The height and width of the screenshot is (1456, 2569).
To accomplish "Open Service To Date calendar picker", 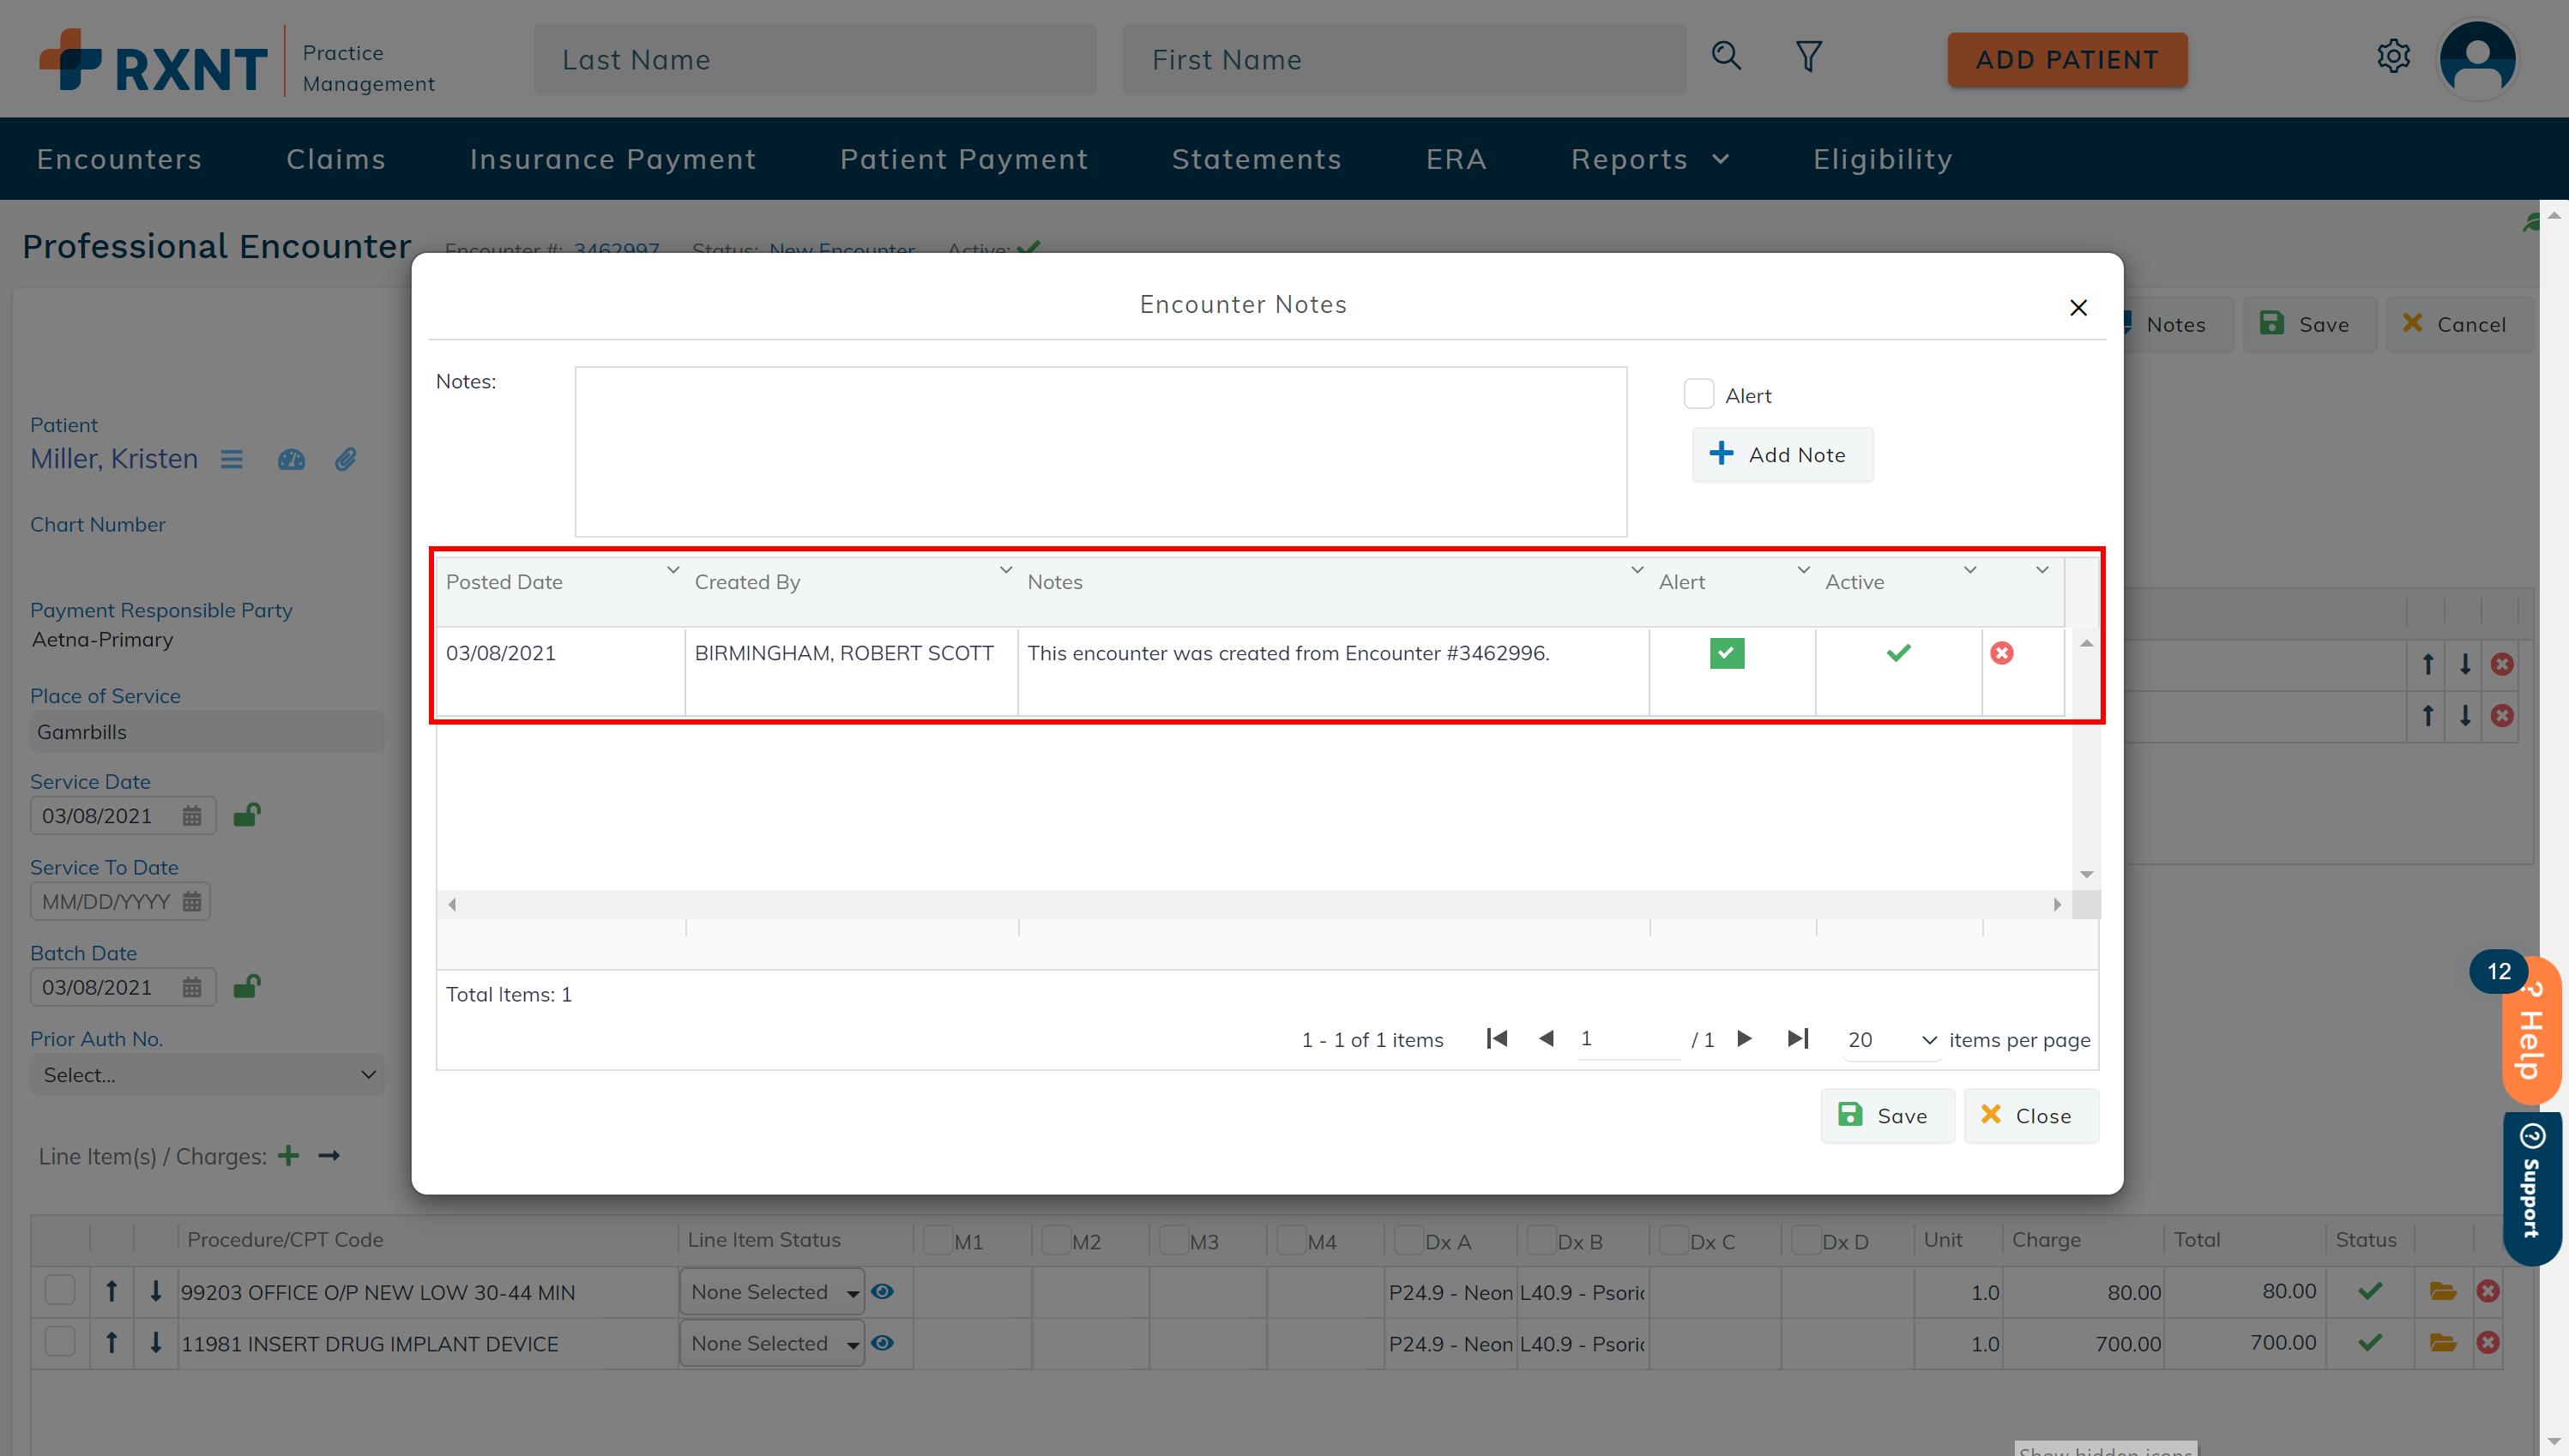I will coord(192,902).
